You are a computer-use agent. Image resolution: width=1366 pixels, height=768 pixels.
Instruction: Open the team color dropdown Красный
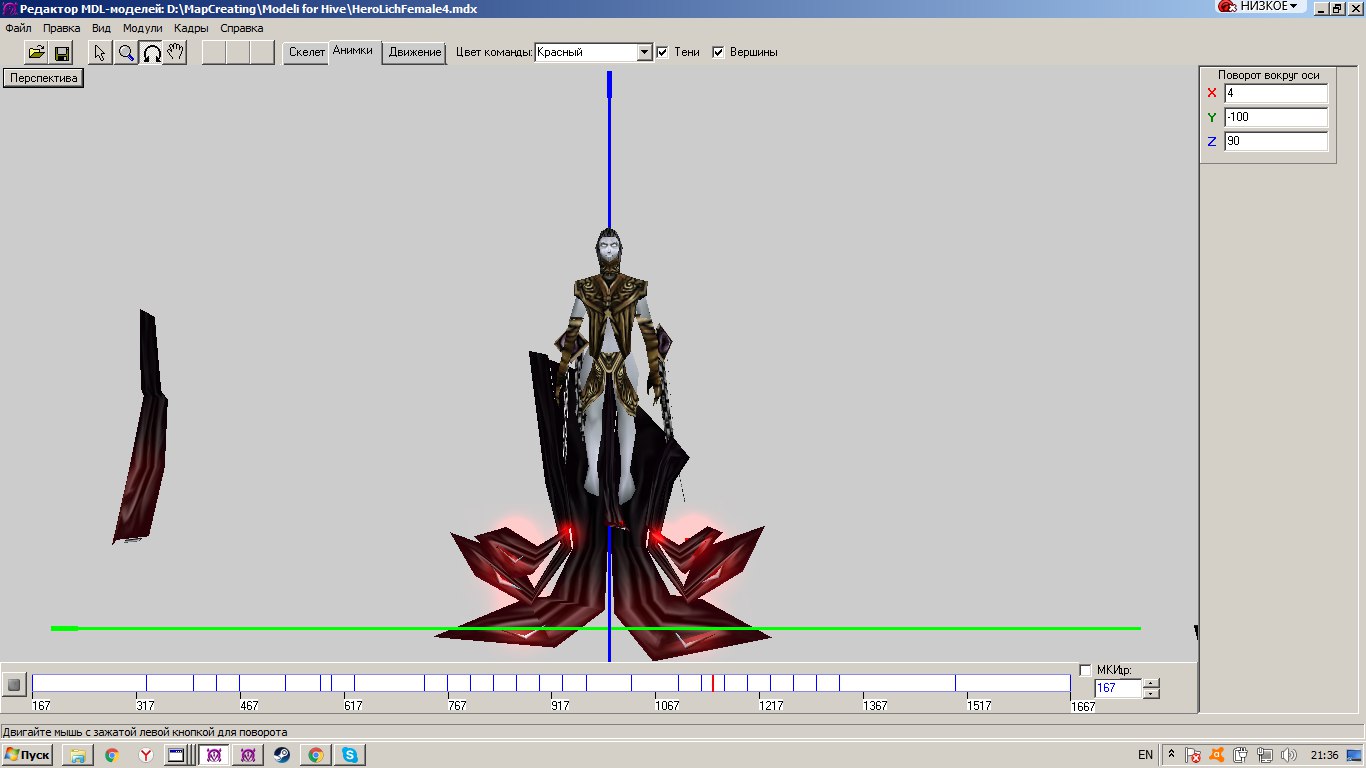[594, 52]
